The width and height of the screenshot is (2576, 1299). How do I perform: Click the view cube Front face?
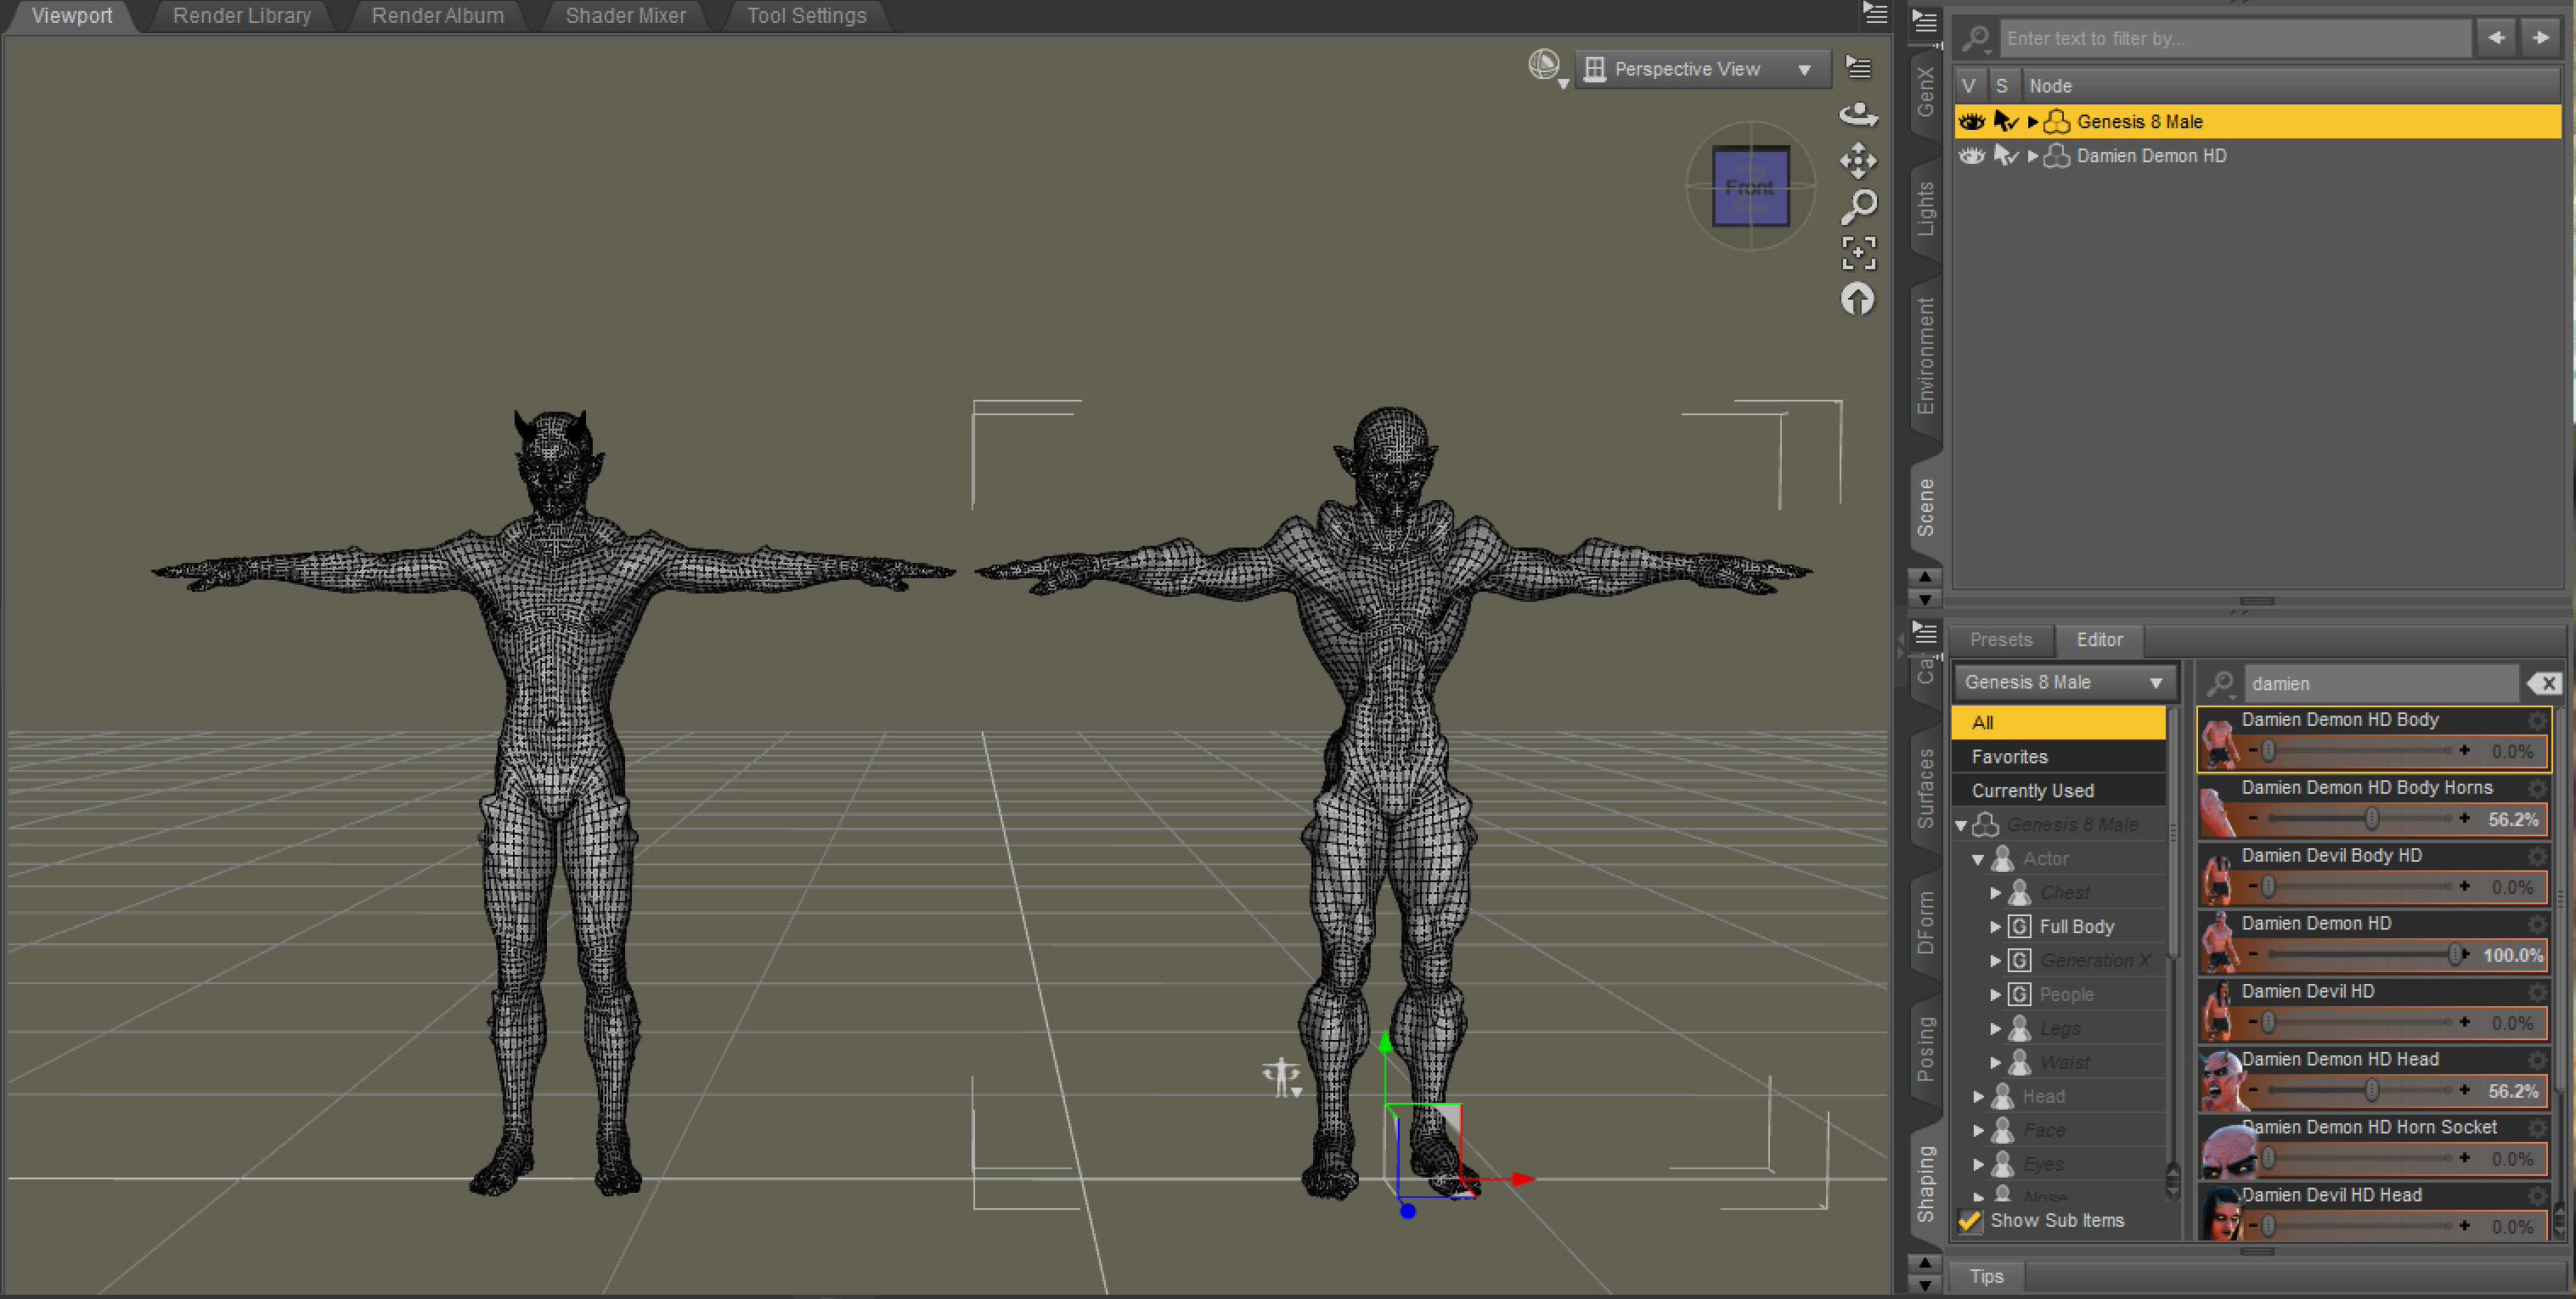(1749, 187)
